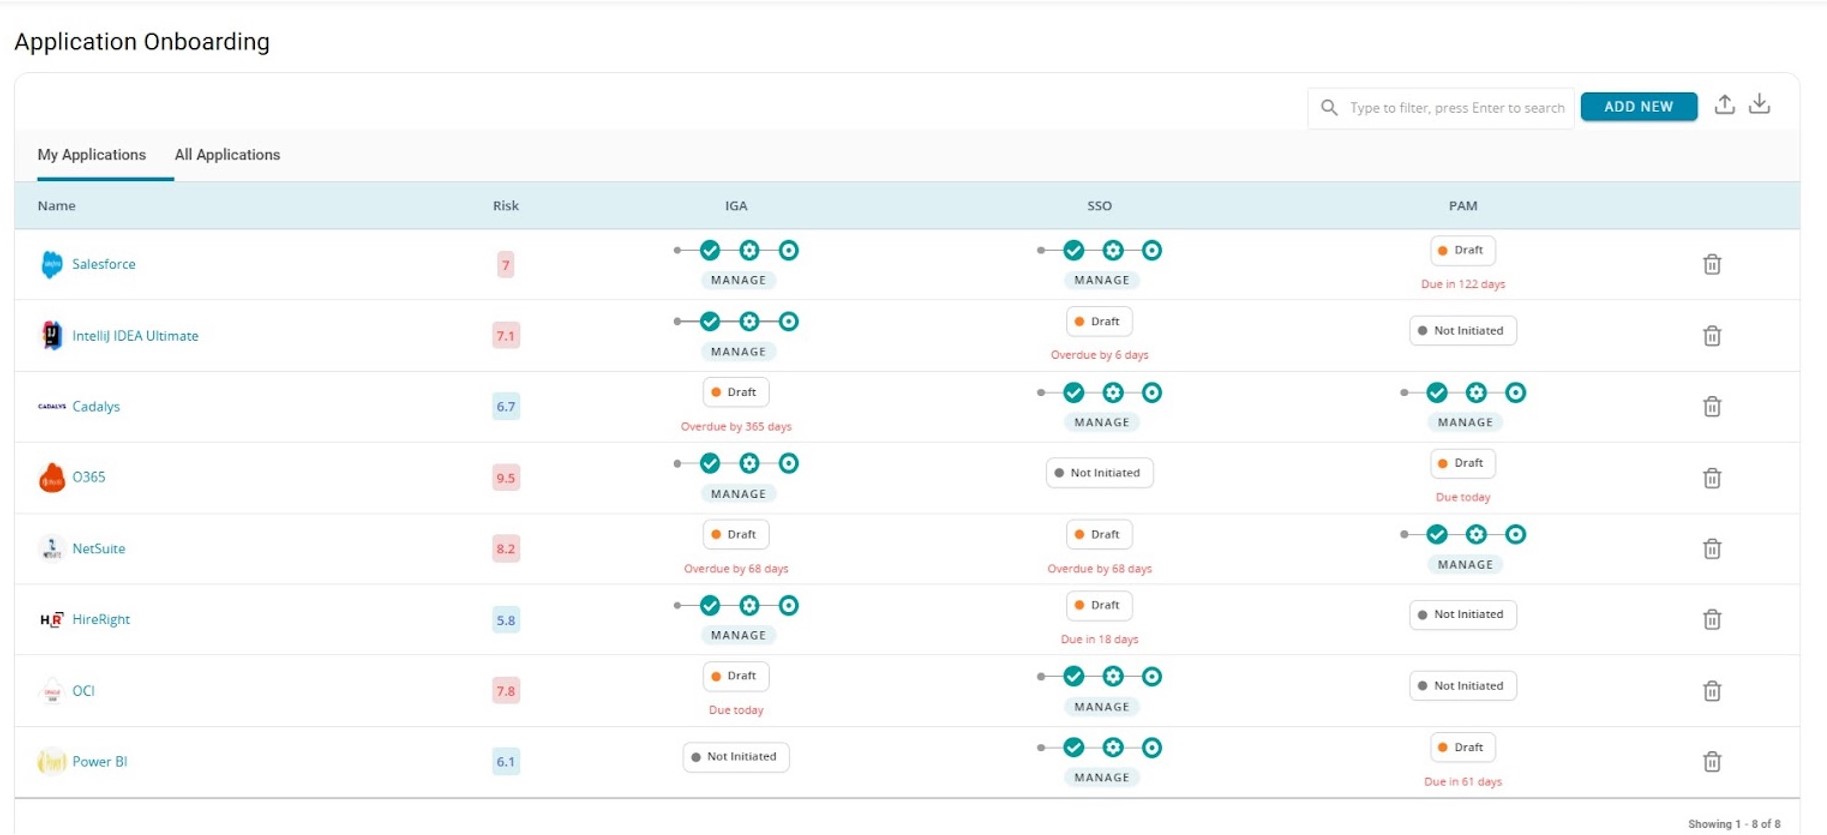
Task: Click Not Initiated for Power BI IGA
Action: 736,756
